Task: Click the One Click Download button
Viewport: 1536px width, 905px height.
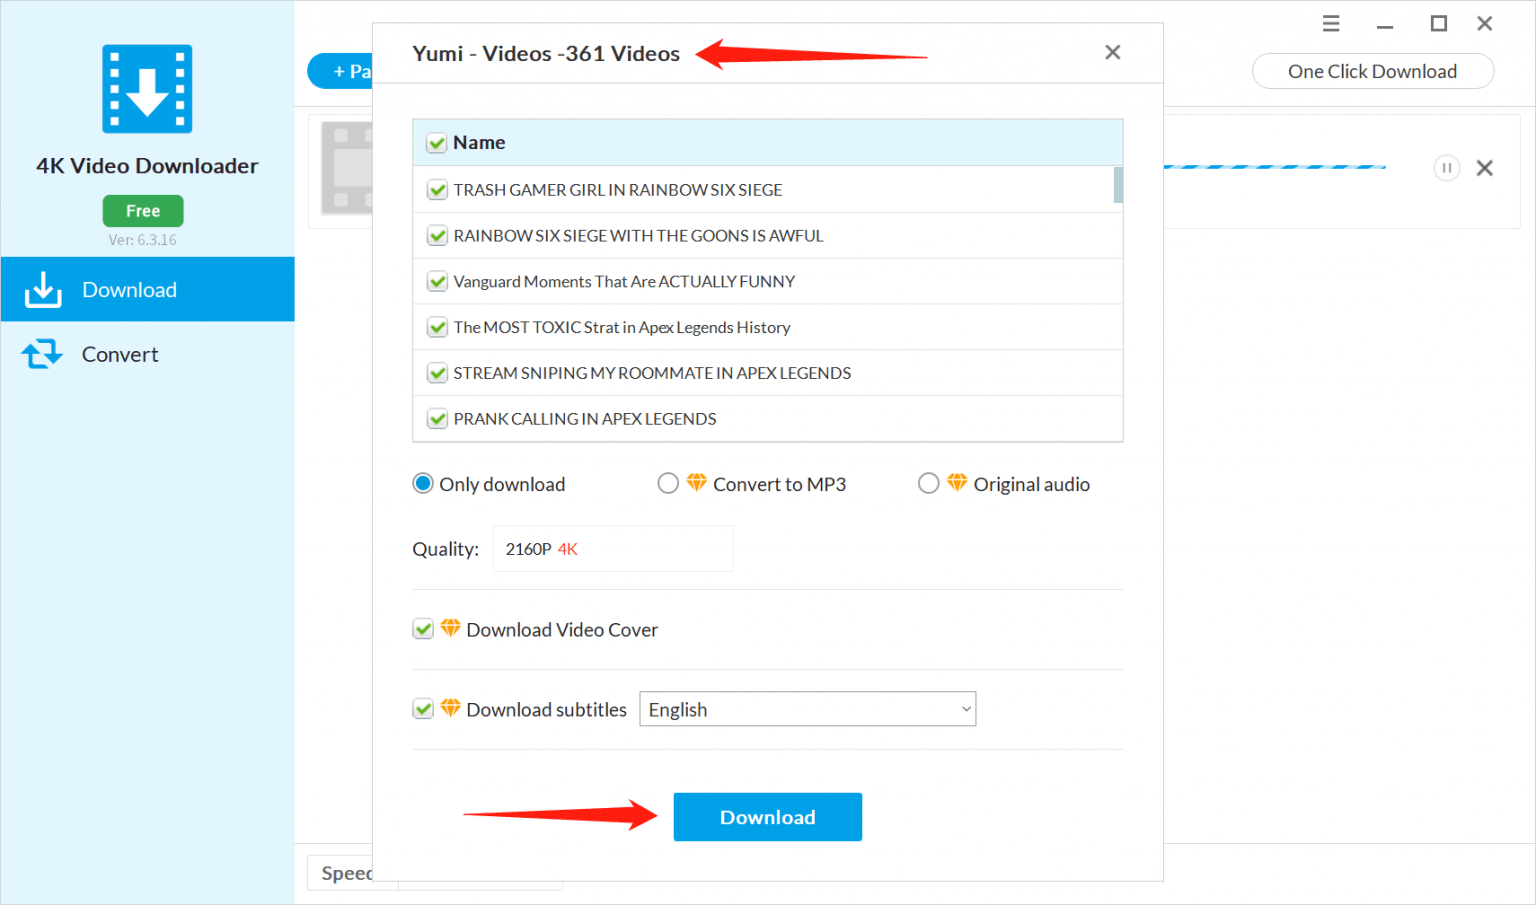Action: 1372,71
